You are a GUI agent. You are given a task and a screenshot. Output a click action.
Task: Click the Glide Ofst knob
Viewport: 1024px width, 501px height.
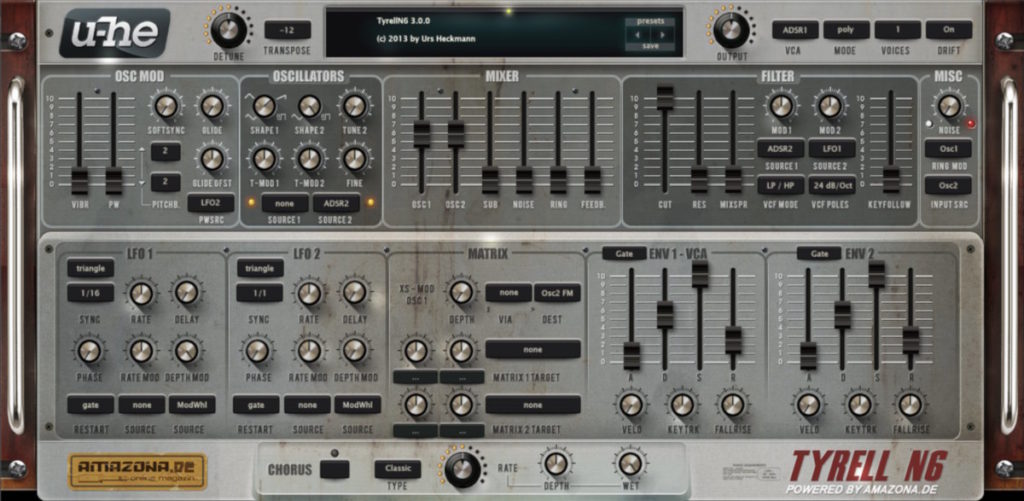(x=212, y=159)
